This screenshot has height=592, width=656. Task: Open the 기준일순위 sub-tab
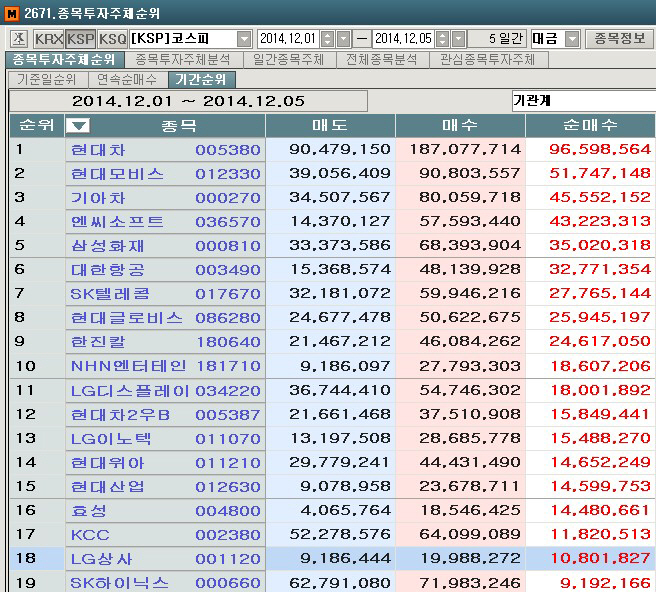(47, 79)
